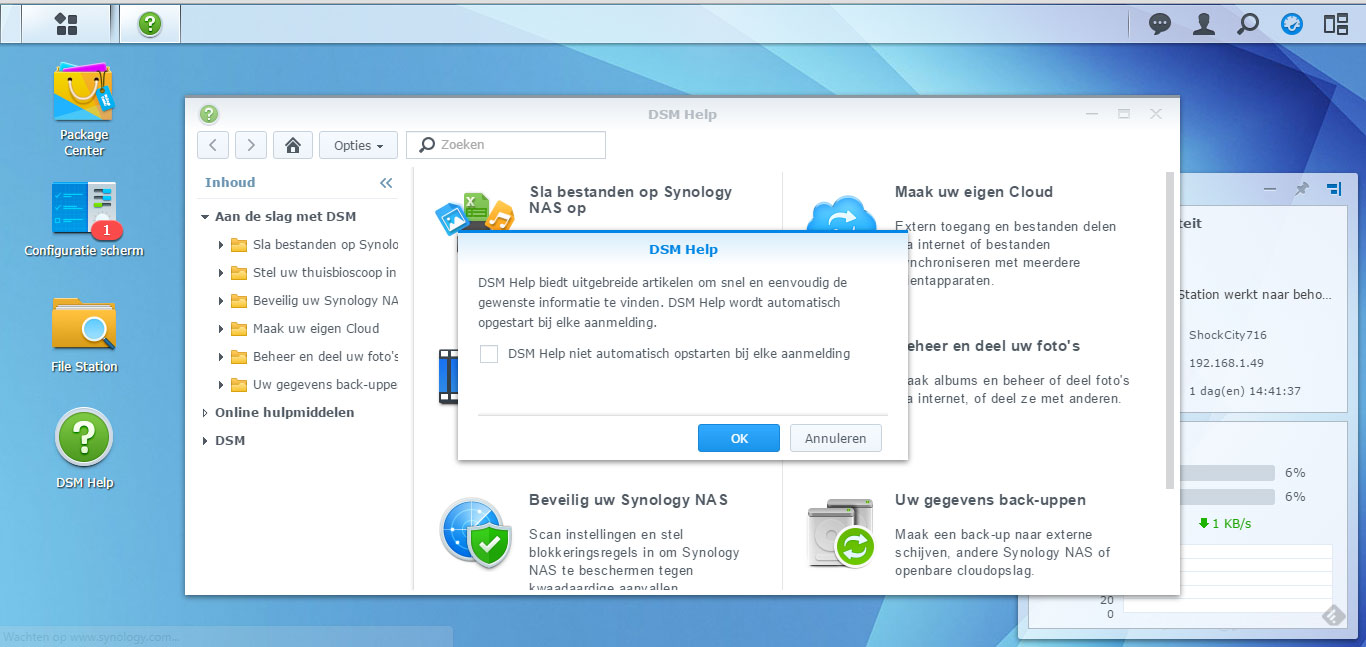Collapse Aan de slag met DSM
Viewport: 1366px width, 647px height.
point(204,217)
